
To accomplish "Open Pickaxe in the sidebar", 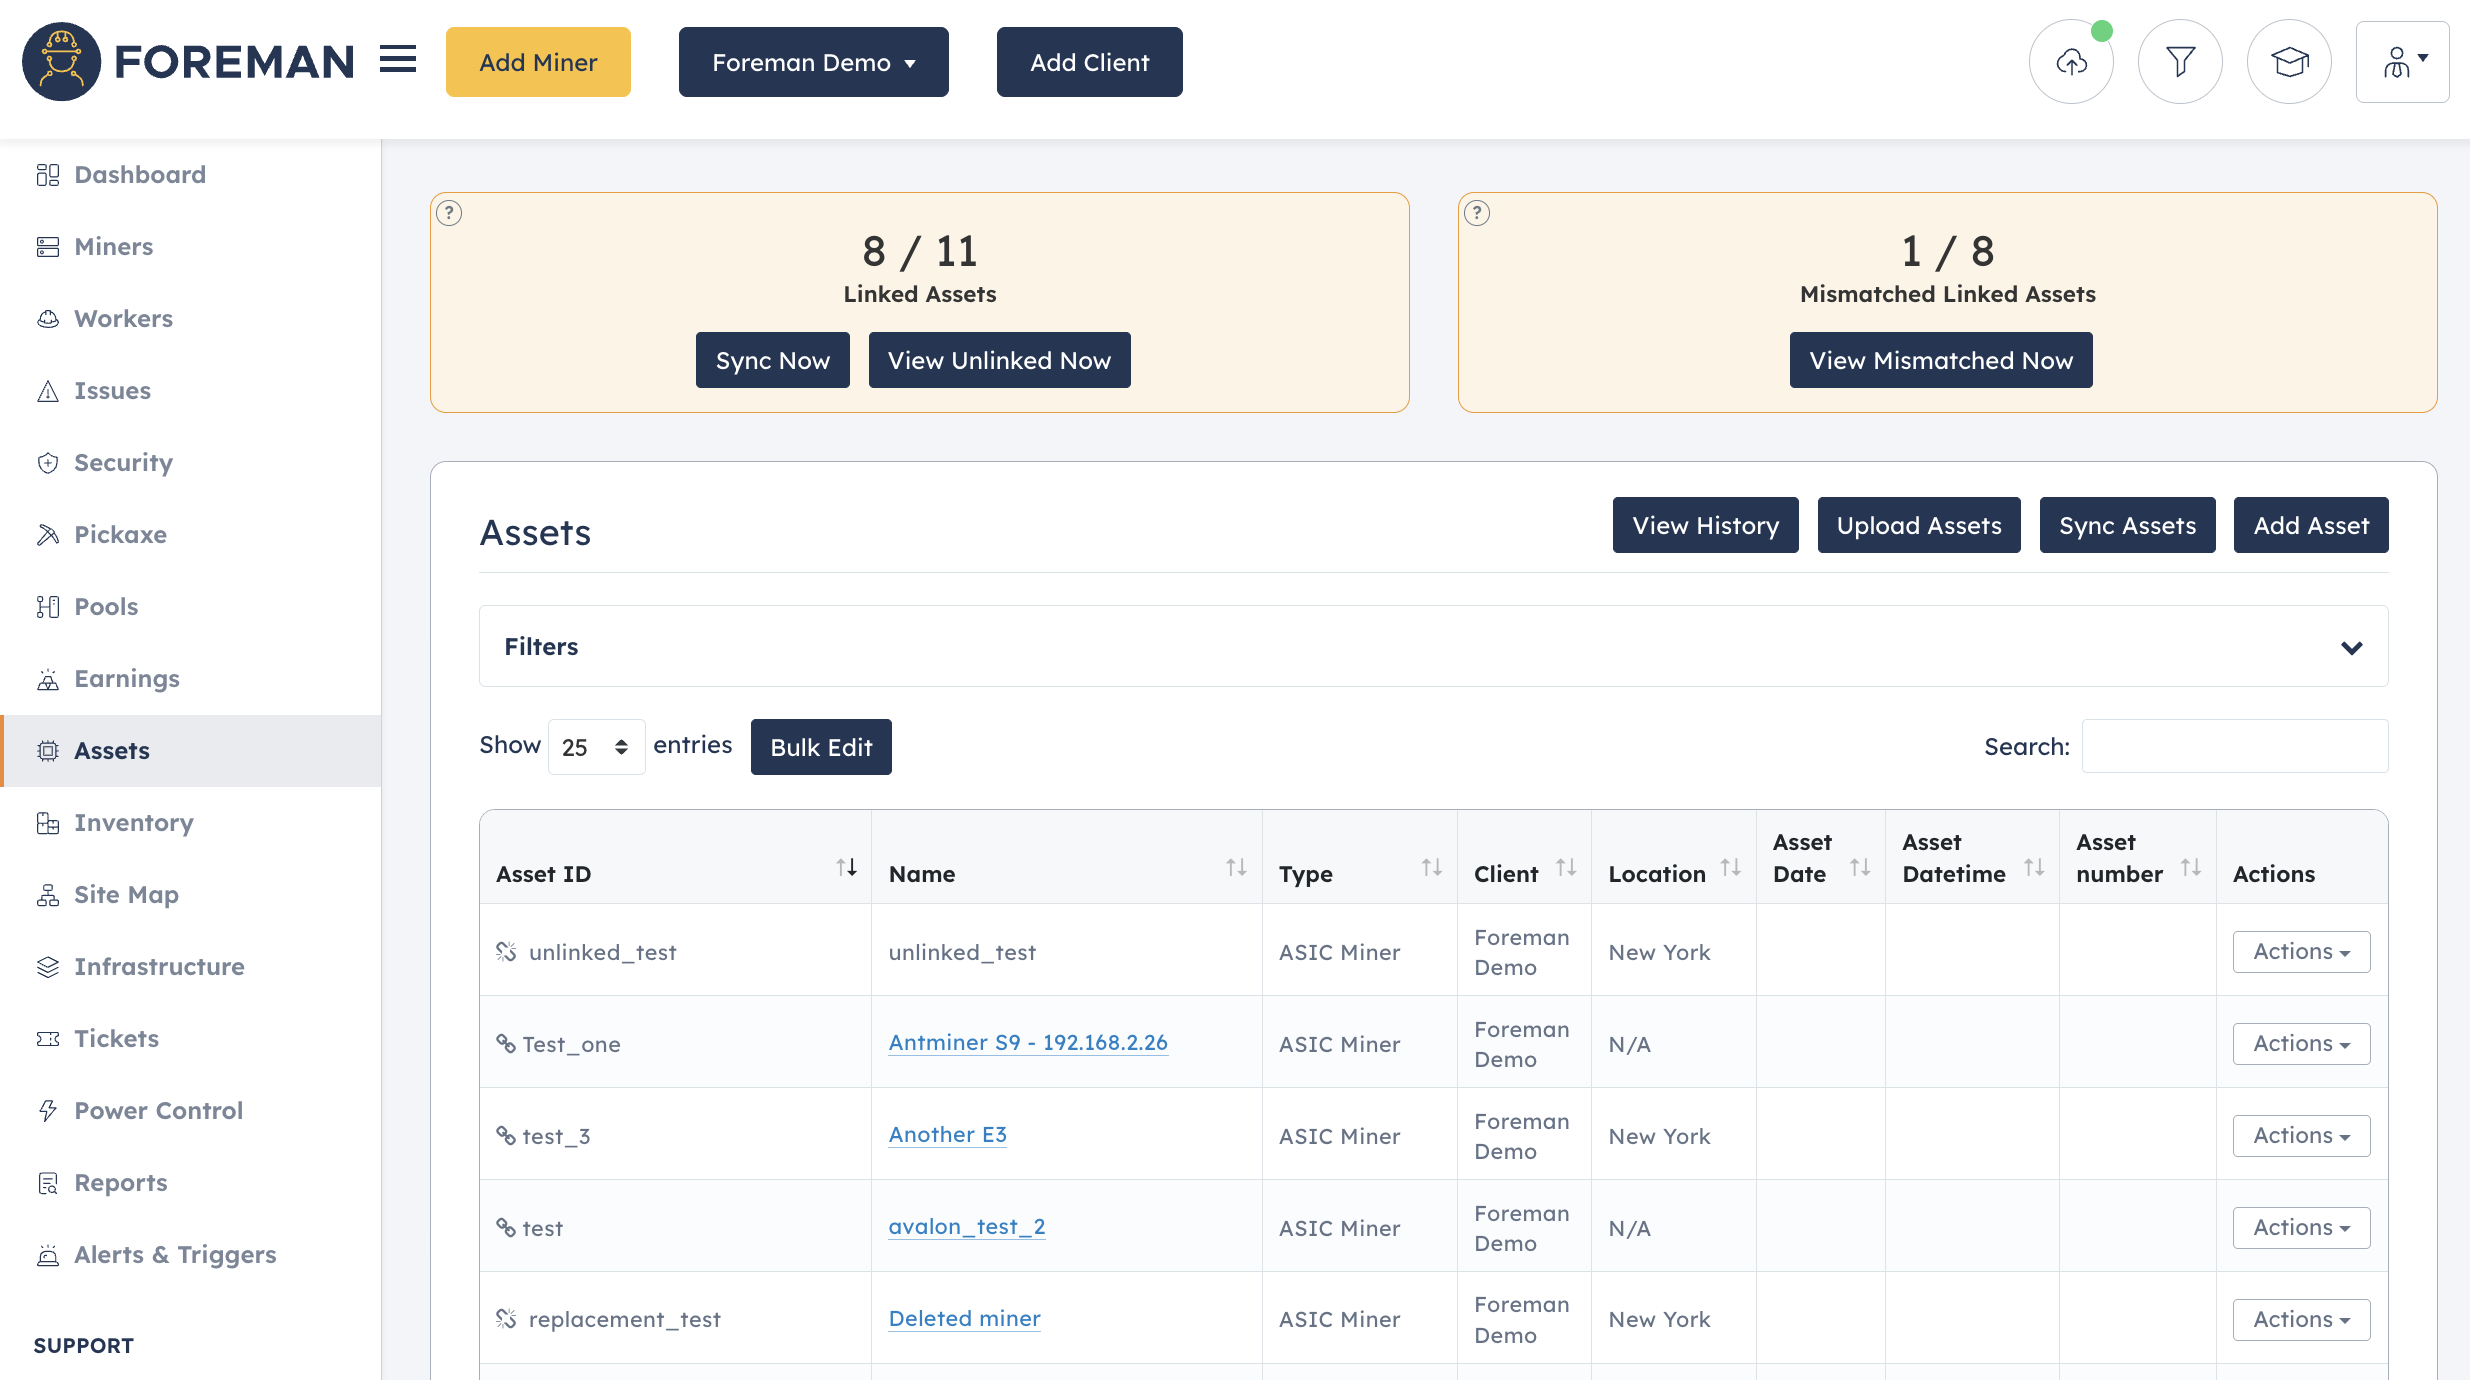I will 190,535.
